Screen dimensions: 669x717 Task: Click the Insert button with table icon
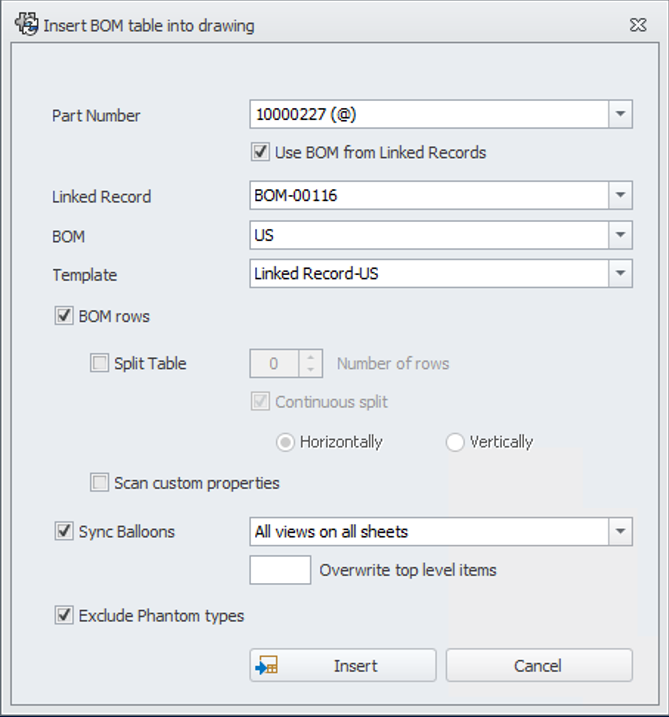click(343, 666)
